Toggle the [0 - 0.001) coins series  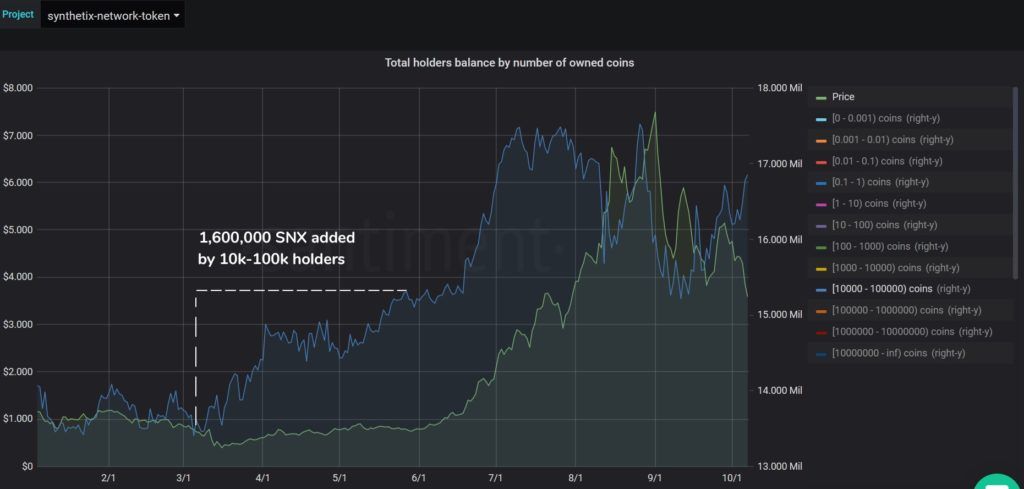(886, 119)
